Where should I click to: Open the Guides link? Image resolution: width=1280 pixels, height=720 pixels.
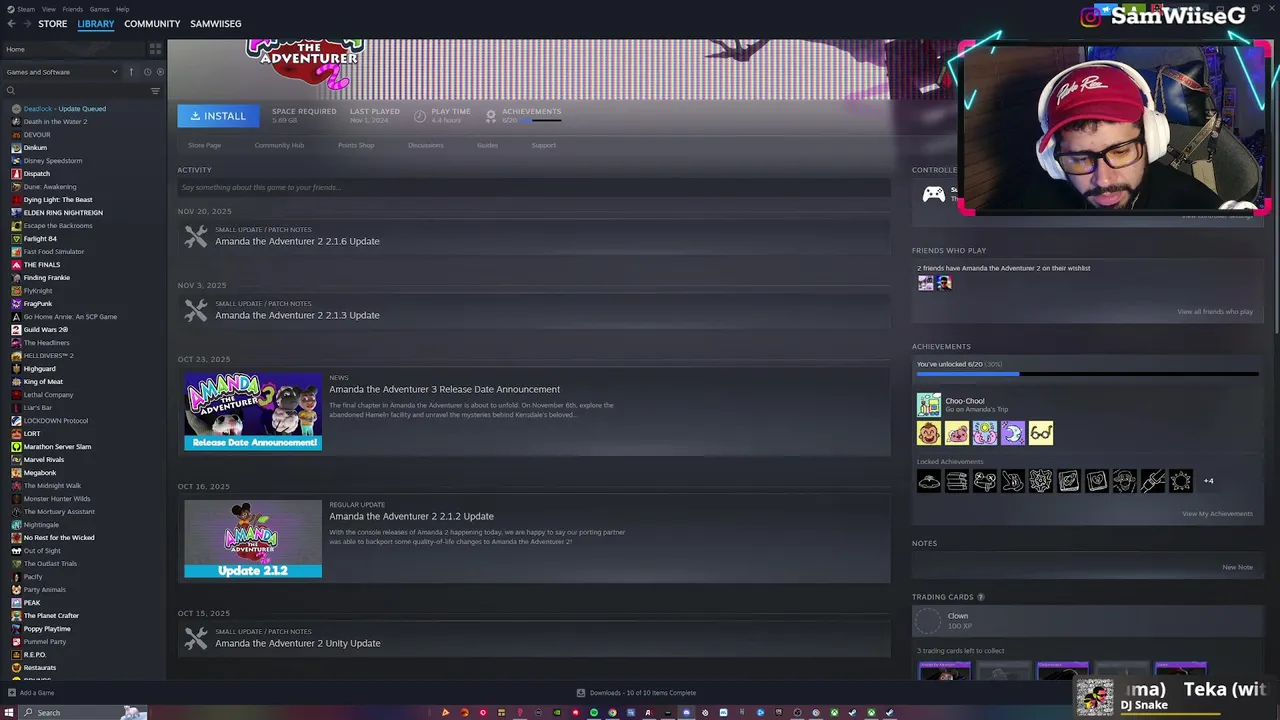[487, 145]
